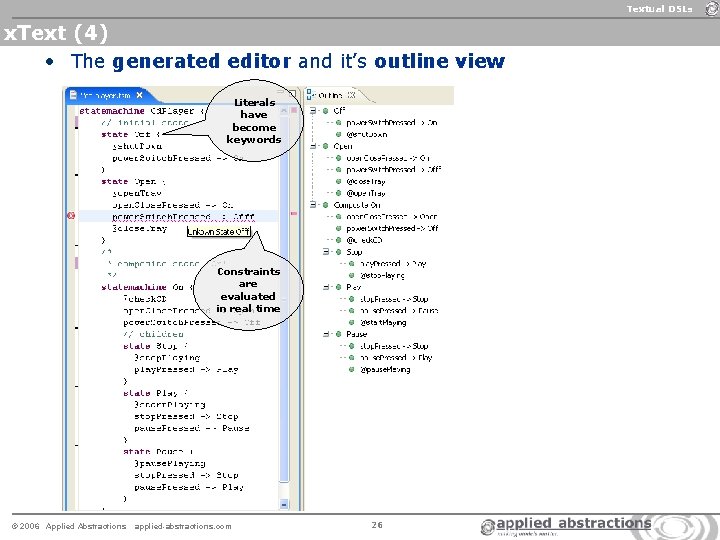Image resolution: width=720 pixels, height=540 pixels.
Task: Click the 'Unkown State Off' tooltip
Action: click(219, 232)
